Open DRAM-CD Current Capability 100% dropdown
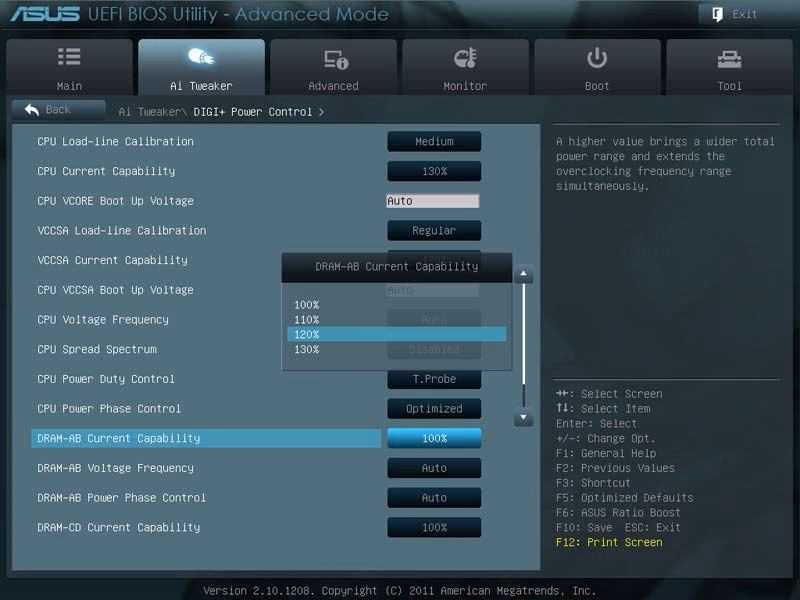 tap(434, 527)
